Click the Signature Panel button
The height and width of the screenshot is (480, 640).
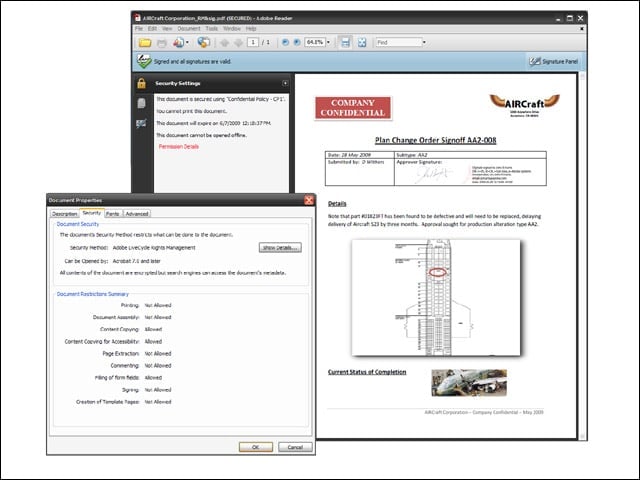553,61
